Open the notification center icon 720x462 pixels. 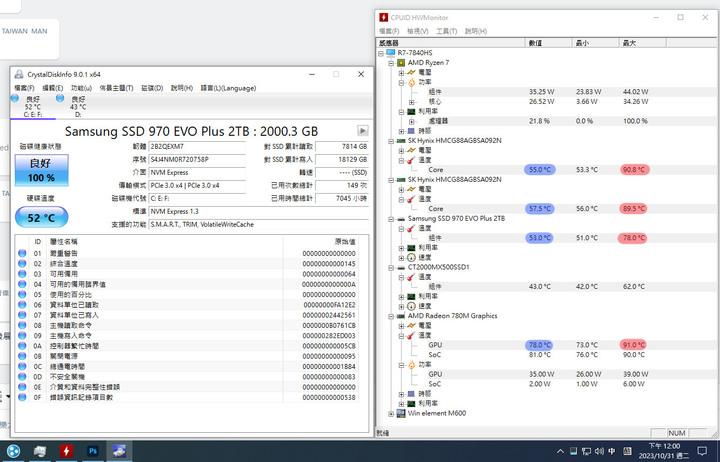tap(702, 451)
